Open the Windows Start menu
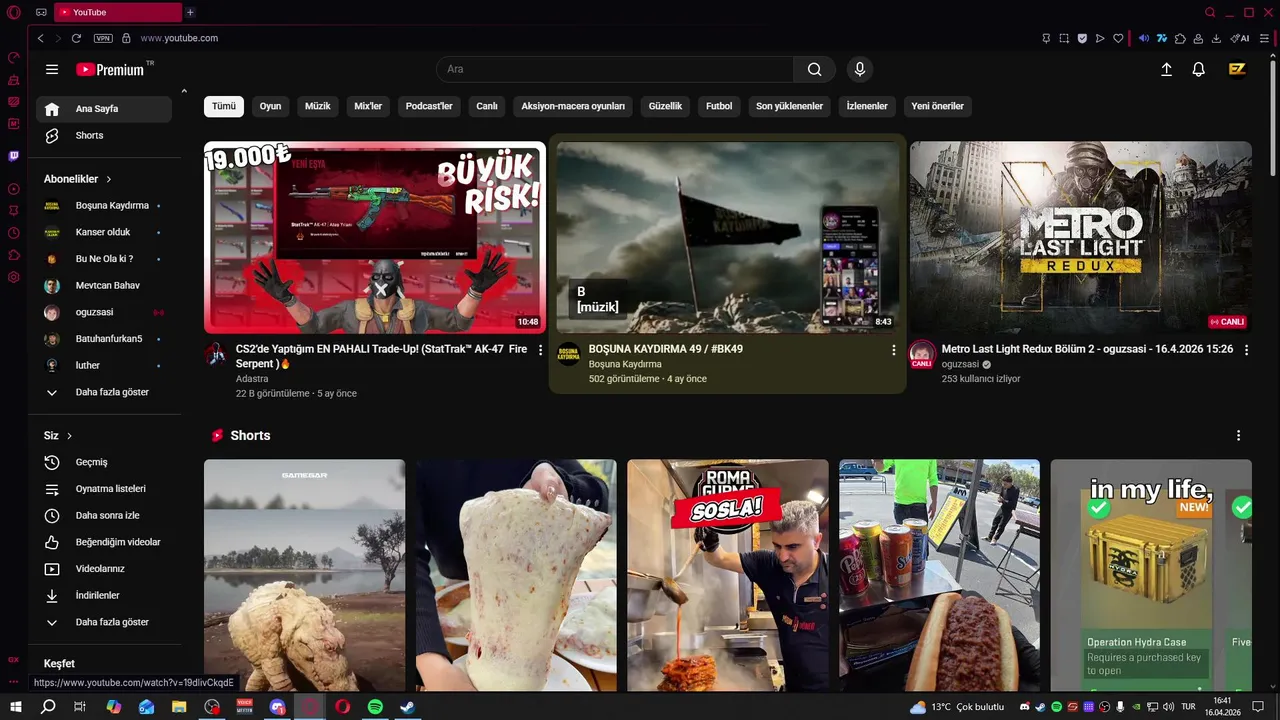 point(15,707)
